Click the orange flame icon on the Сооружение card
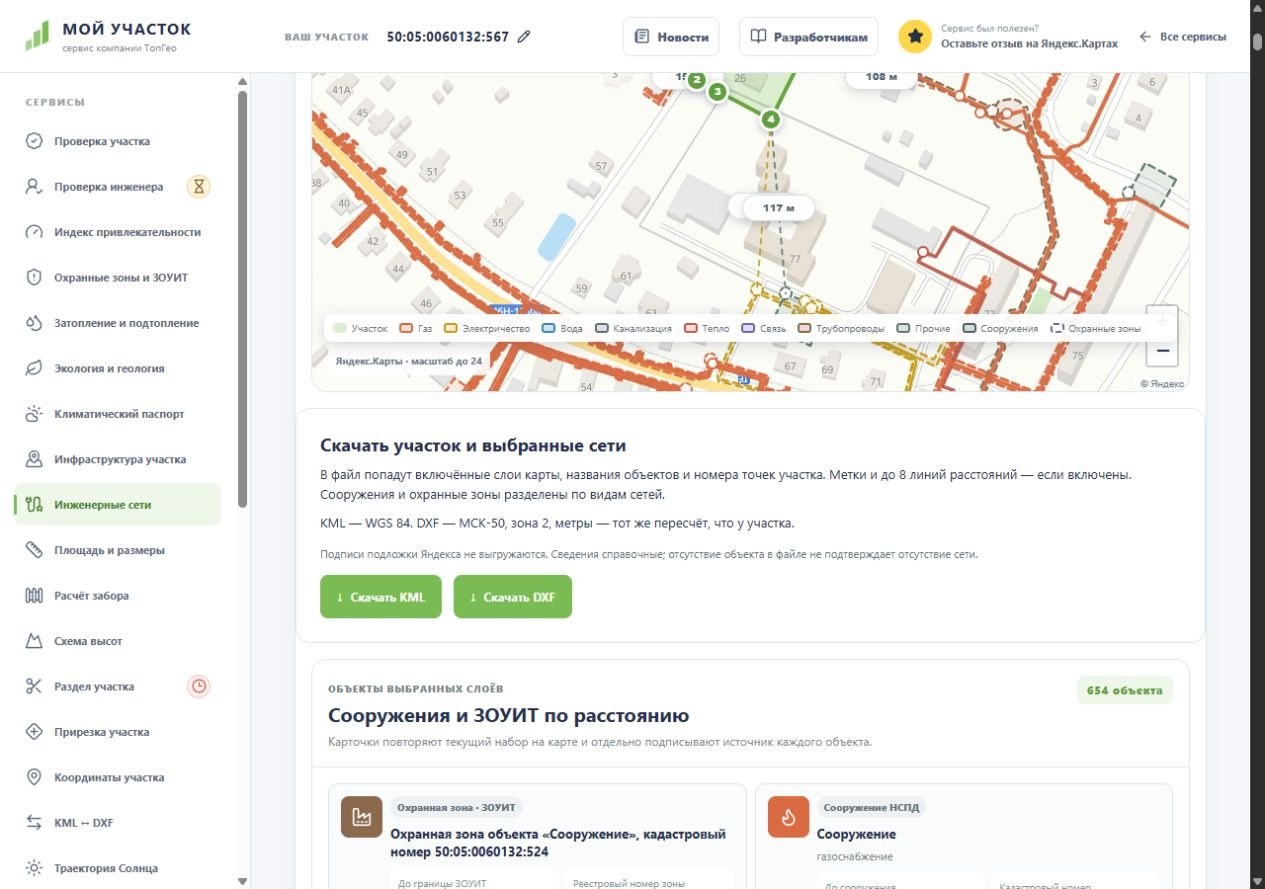Image resolution: width=1265 pixels, height=889 pixels. click(788, 816)
